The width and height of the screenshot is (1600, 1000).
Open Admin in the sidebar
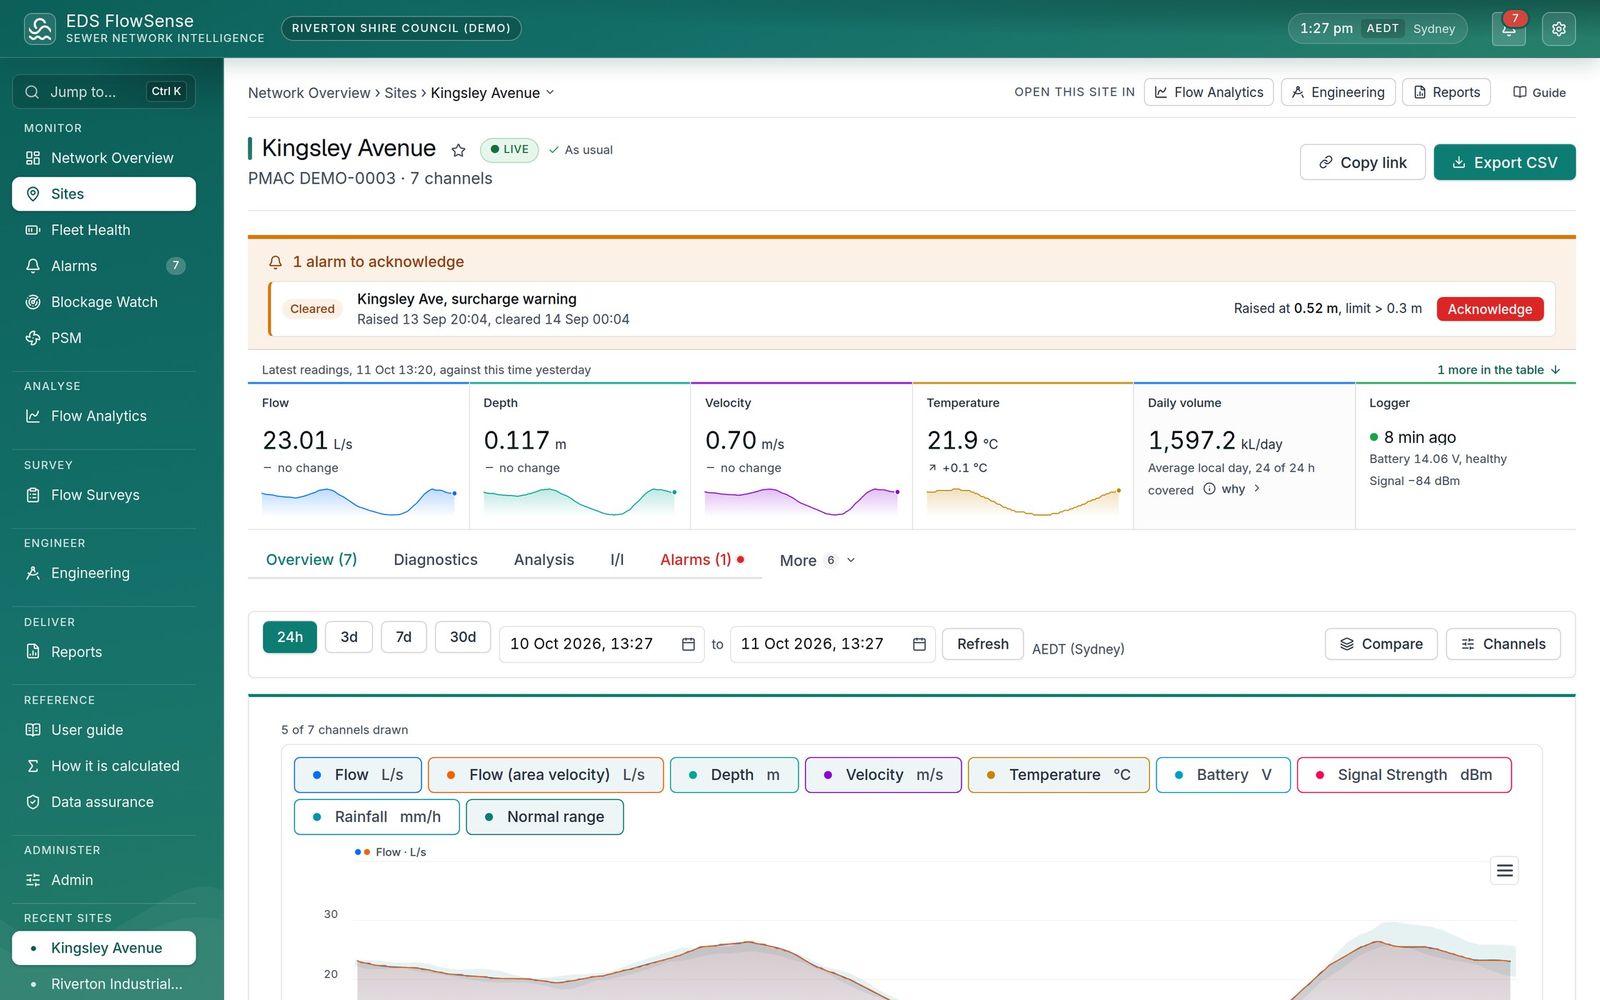104,880
